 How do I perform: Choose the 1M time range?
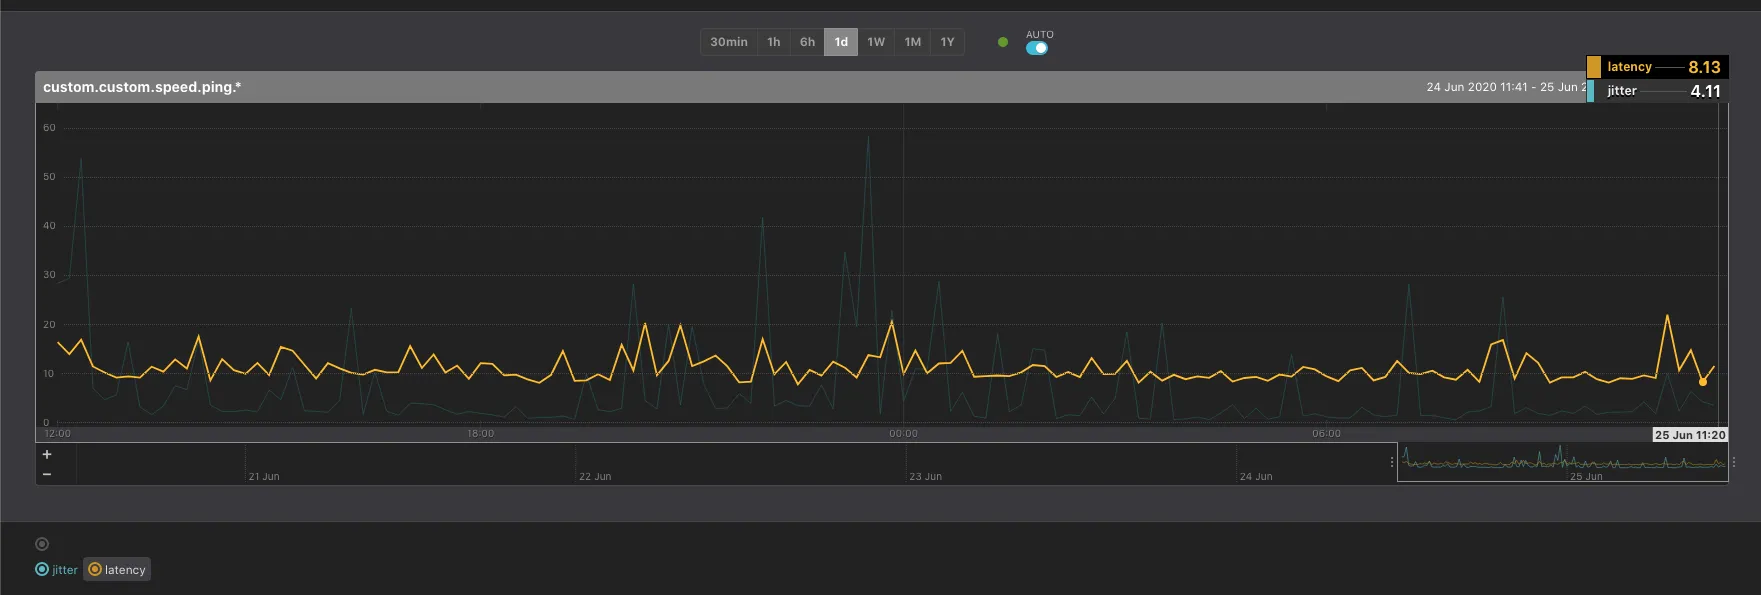coord(913,42)
